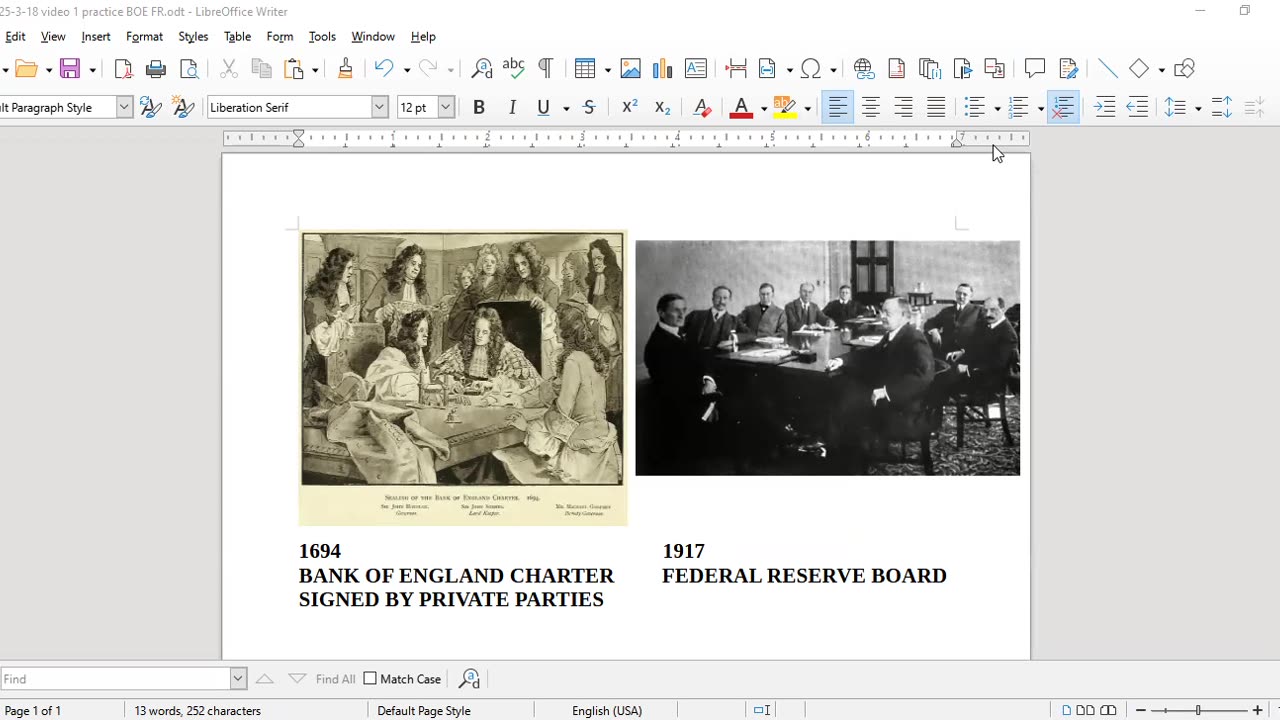Increase the paragraph indent

tap(1105, 108)
